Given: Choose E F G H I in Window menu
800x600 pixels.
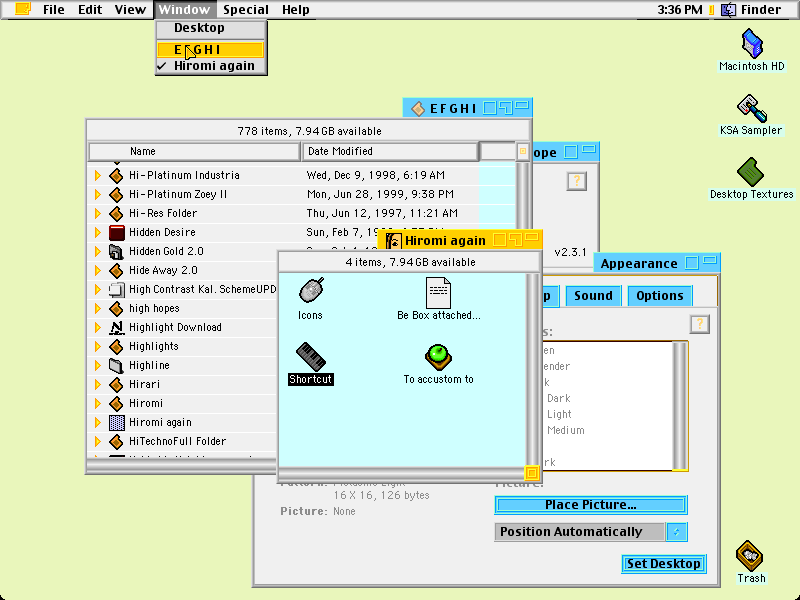Looking at the screenshot, I should [x=210, y=49].
